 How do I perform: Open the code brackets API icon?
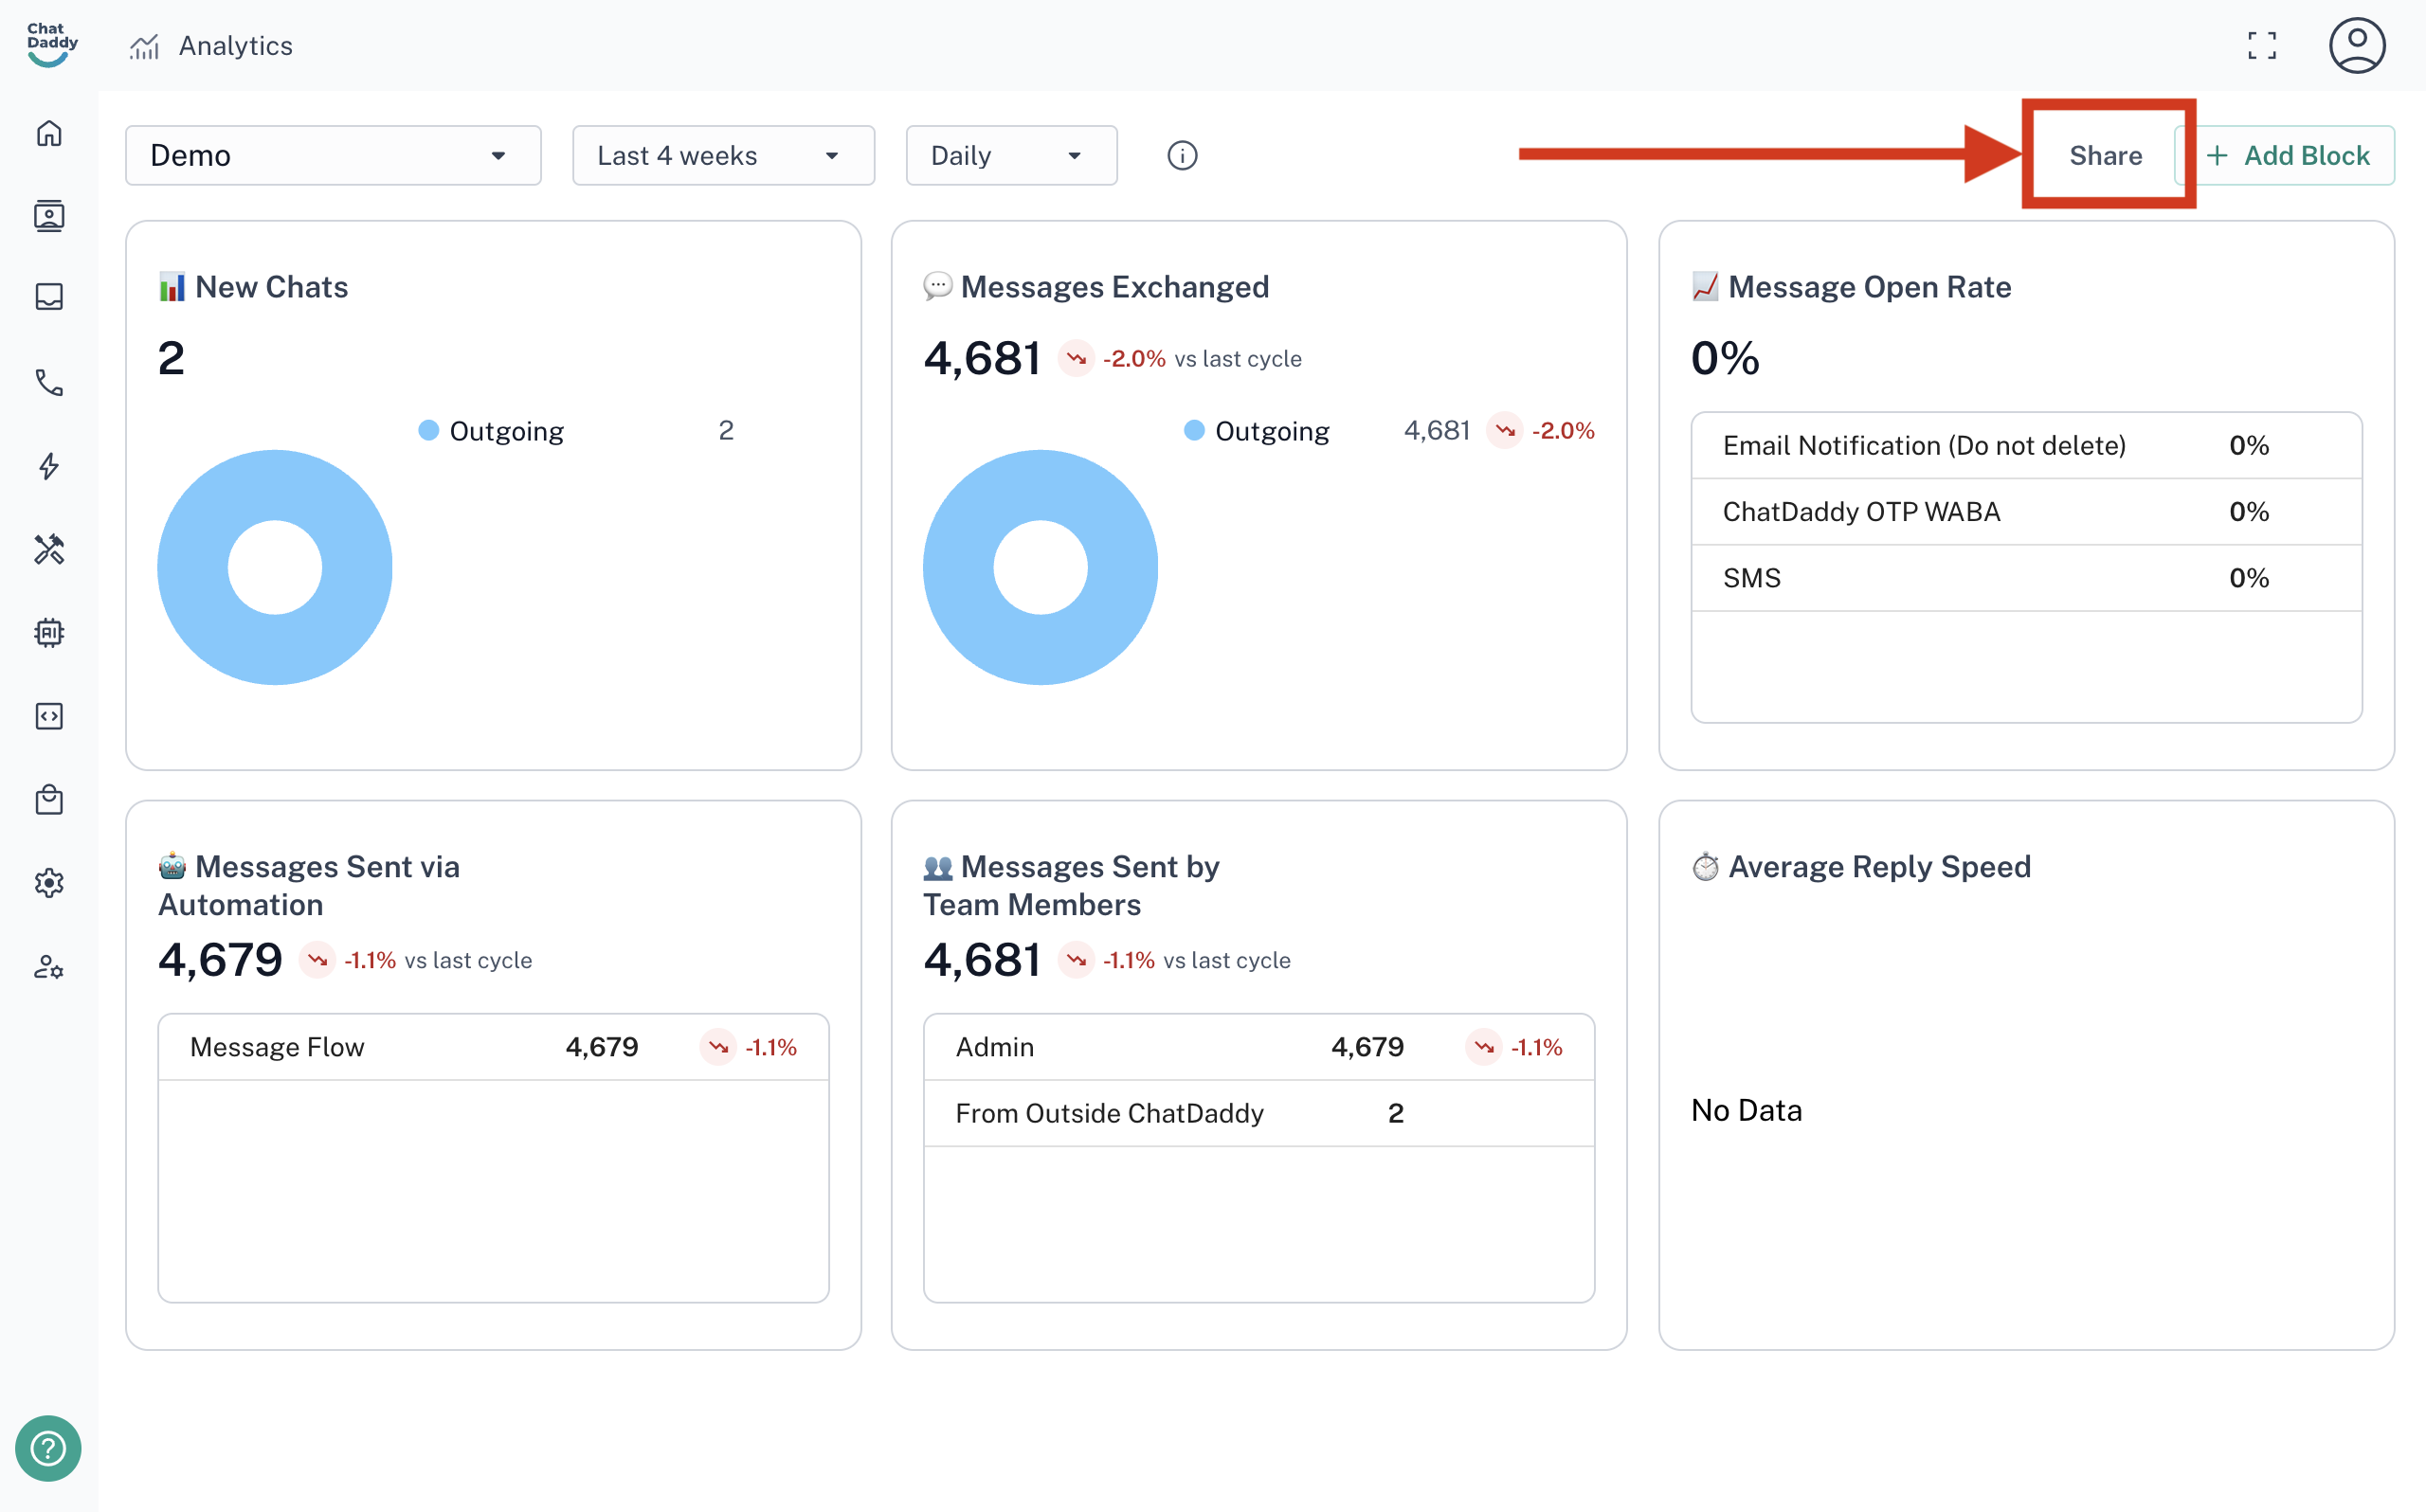point(49,716)
